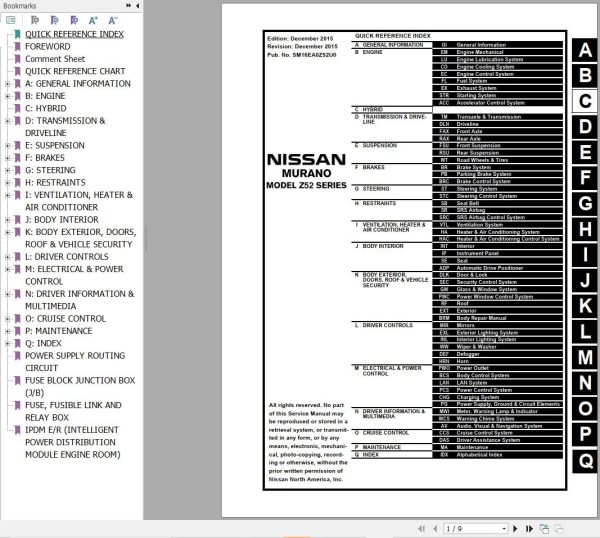Click the H index tab on page
The height and width of the screenshot is (538, 600).
click(585, 229)
